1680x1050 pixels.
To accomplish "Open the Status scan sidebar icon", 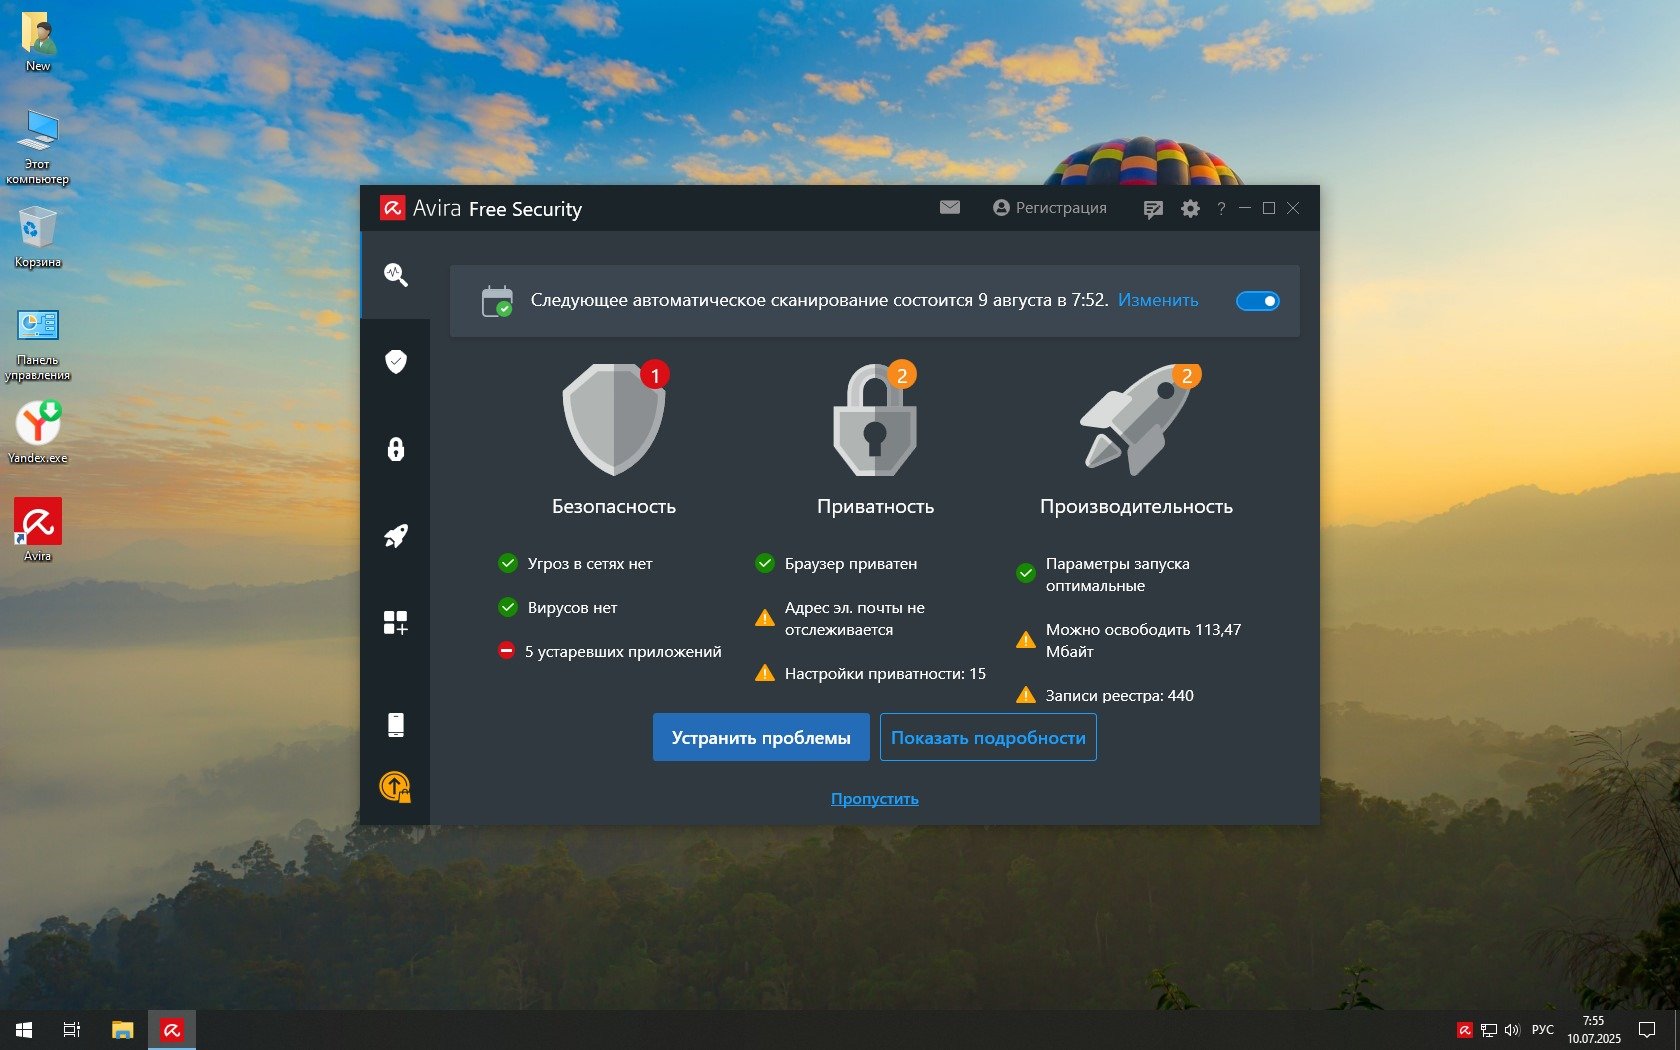I will (x=396, y=275).
